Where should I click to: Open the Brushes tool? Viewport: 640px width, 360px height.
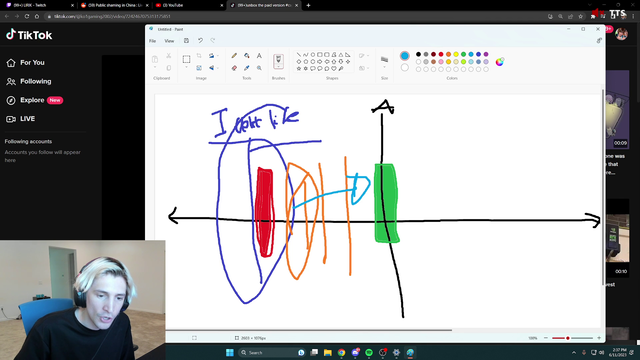[x=278, y=61]
